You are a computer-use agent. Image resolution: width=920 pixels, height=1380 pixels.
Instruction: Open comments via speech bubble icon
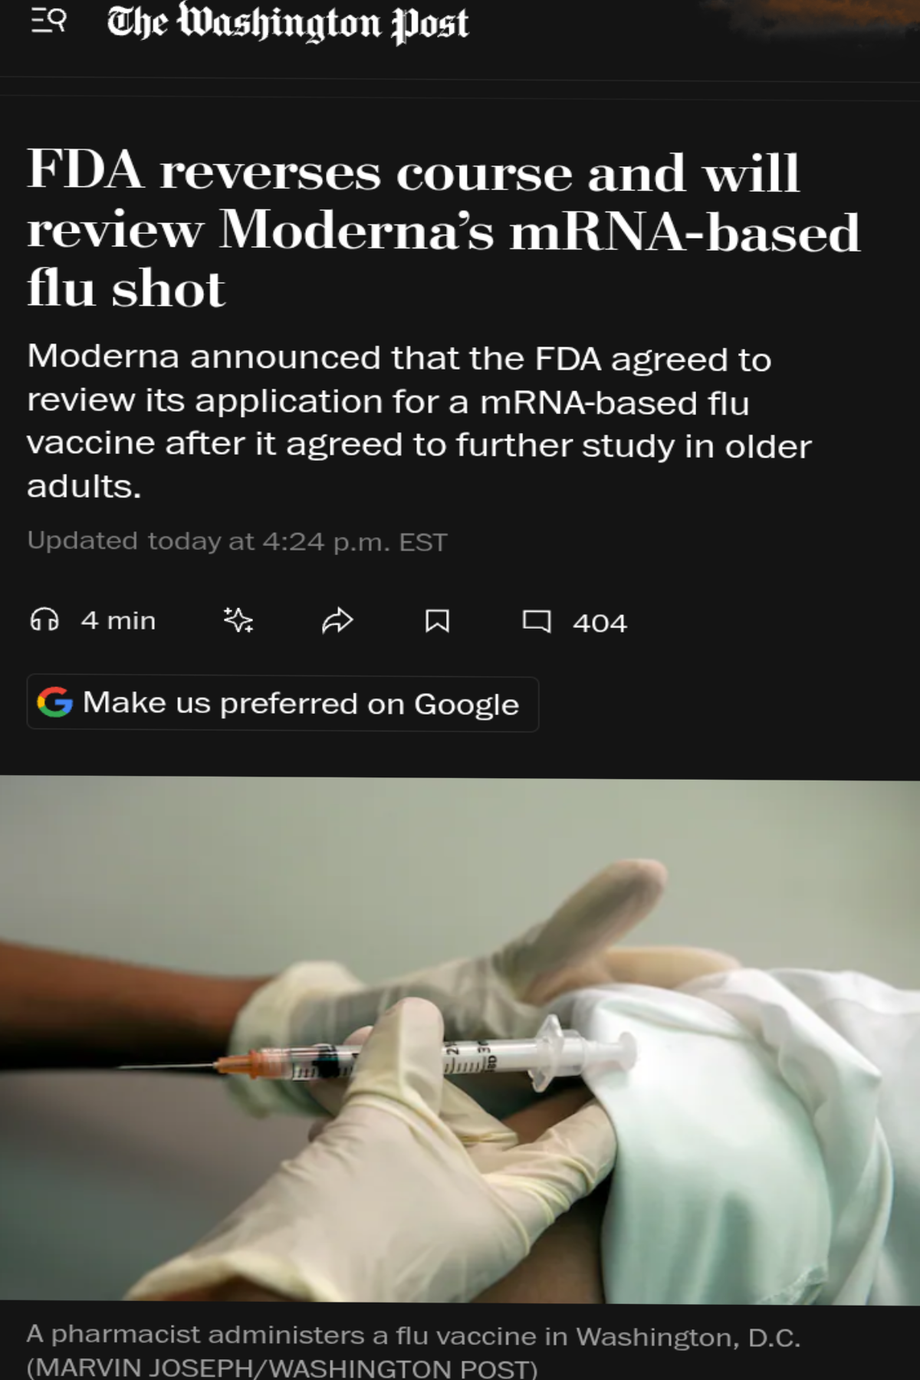point(537,621)
